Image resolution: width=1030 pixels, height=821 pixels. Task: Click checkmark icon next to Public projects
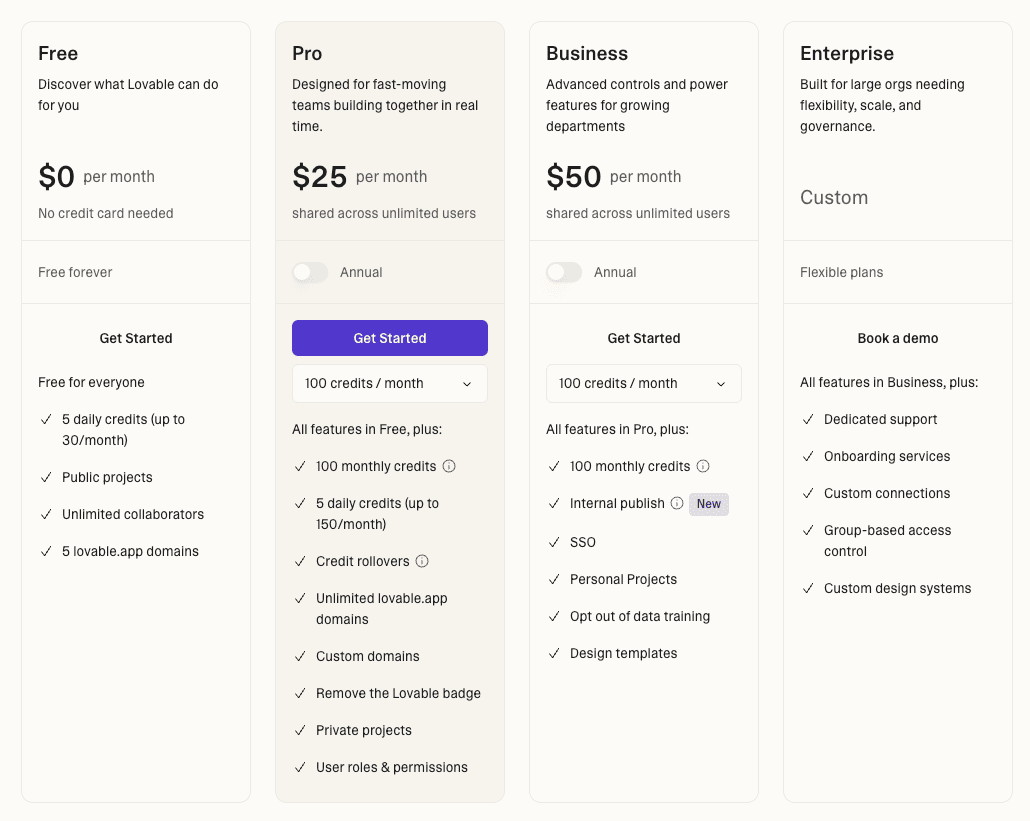46,477
